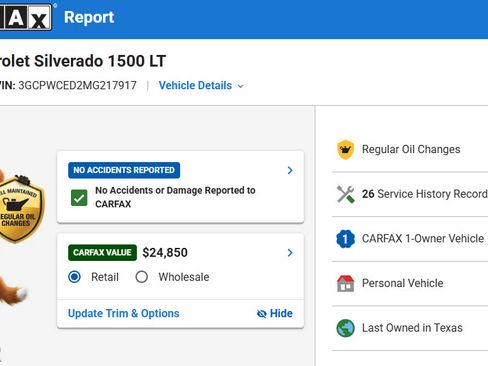Click the Personal Vehicle house icon
488x366 pixels.
pos(345,283)
